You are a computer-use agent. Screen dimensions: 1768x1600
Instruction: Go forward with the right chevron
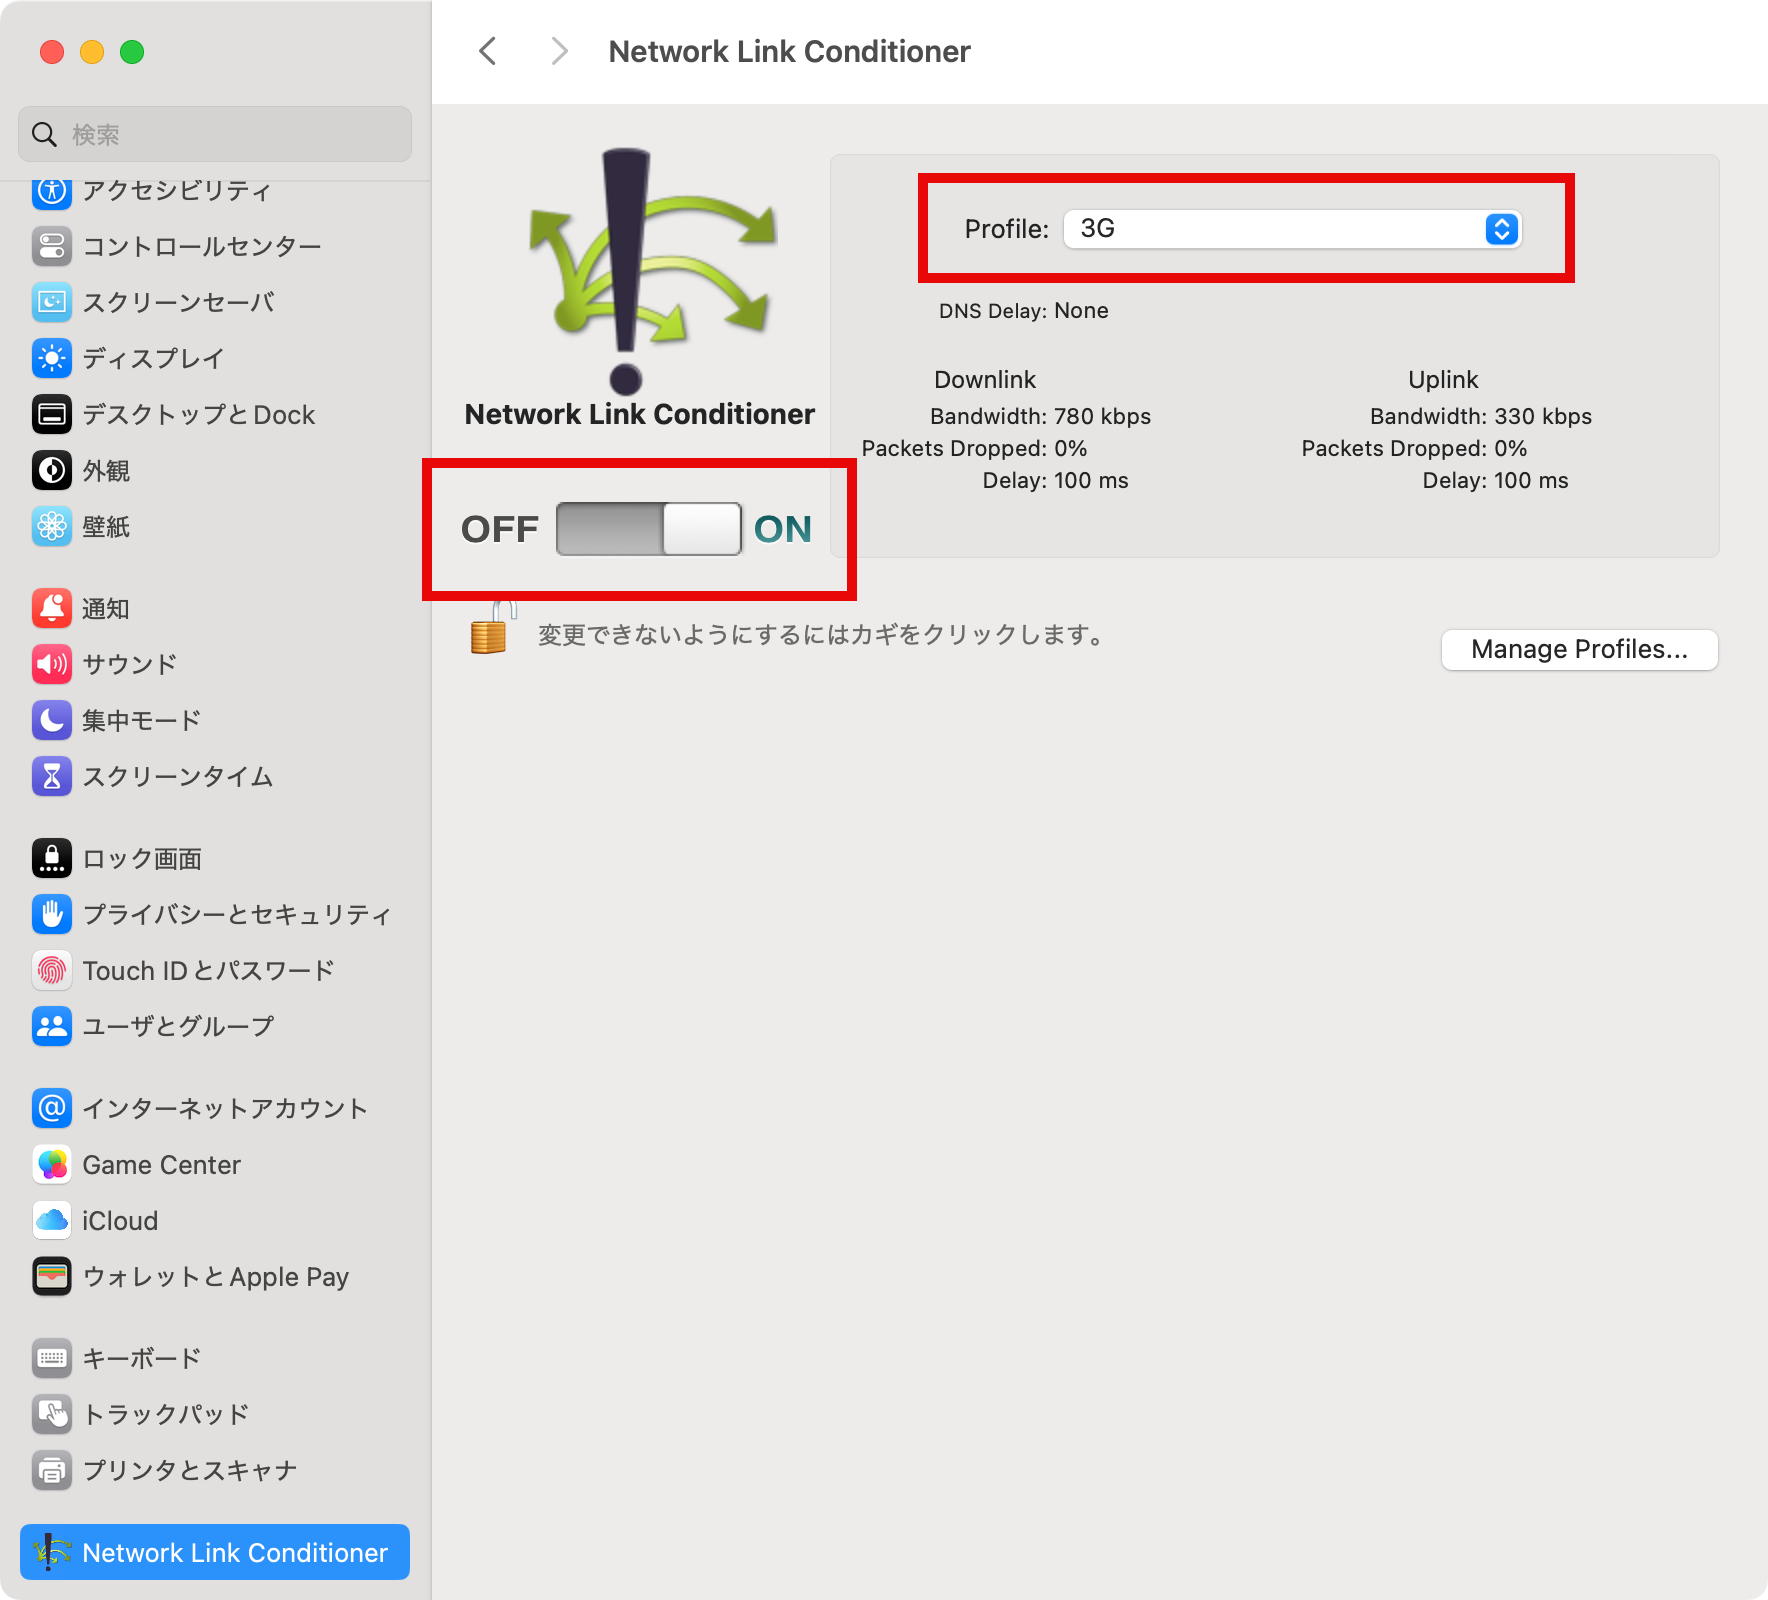(559, 51)
